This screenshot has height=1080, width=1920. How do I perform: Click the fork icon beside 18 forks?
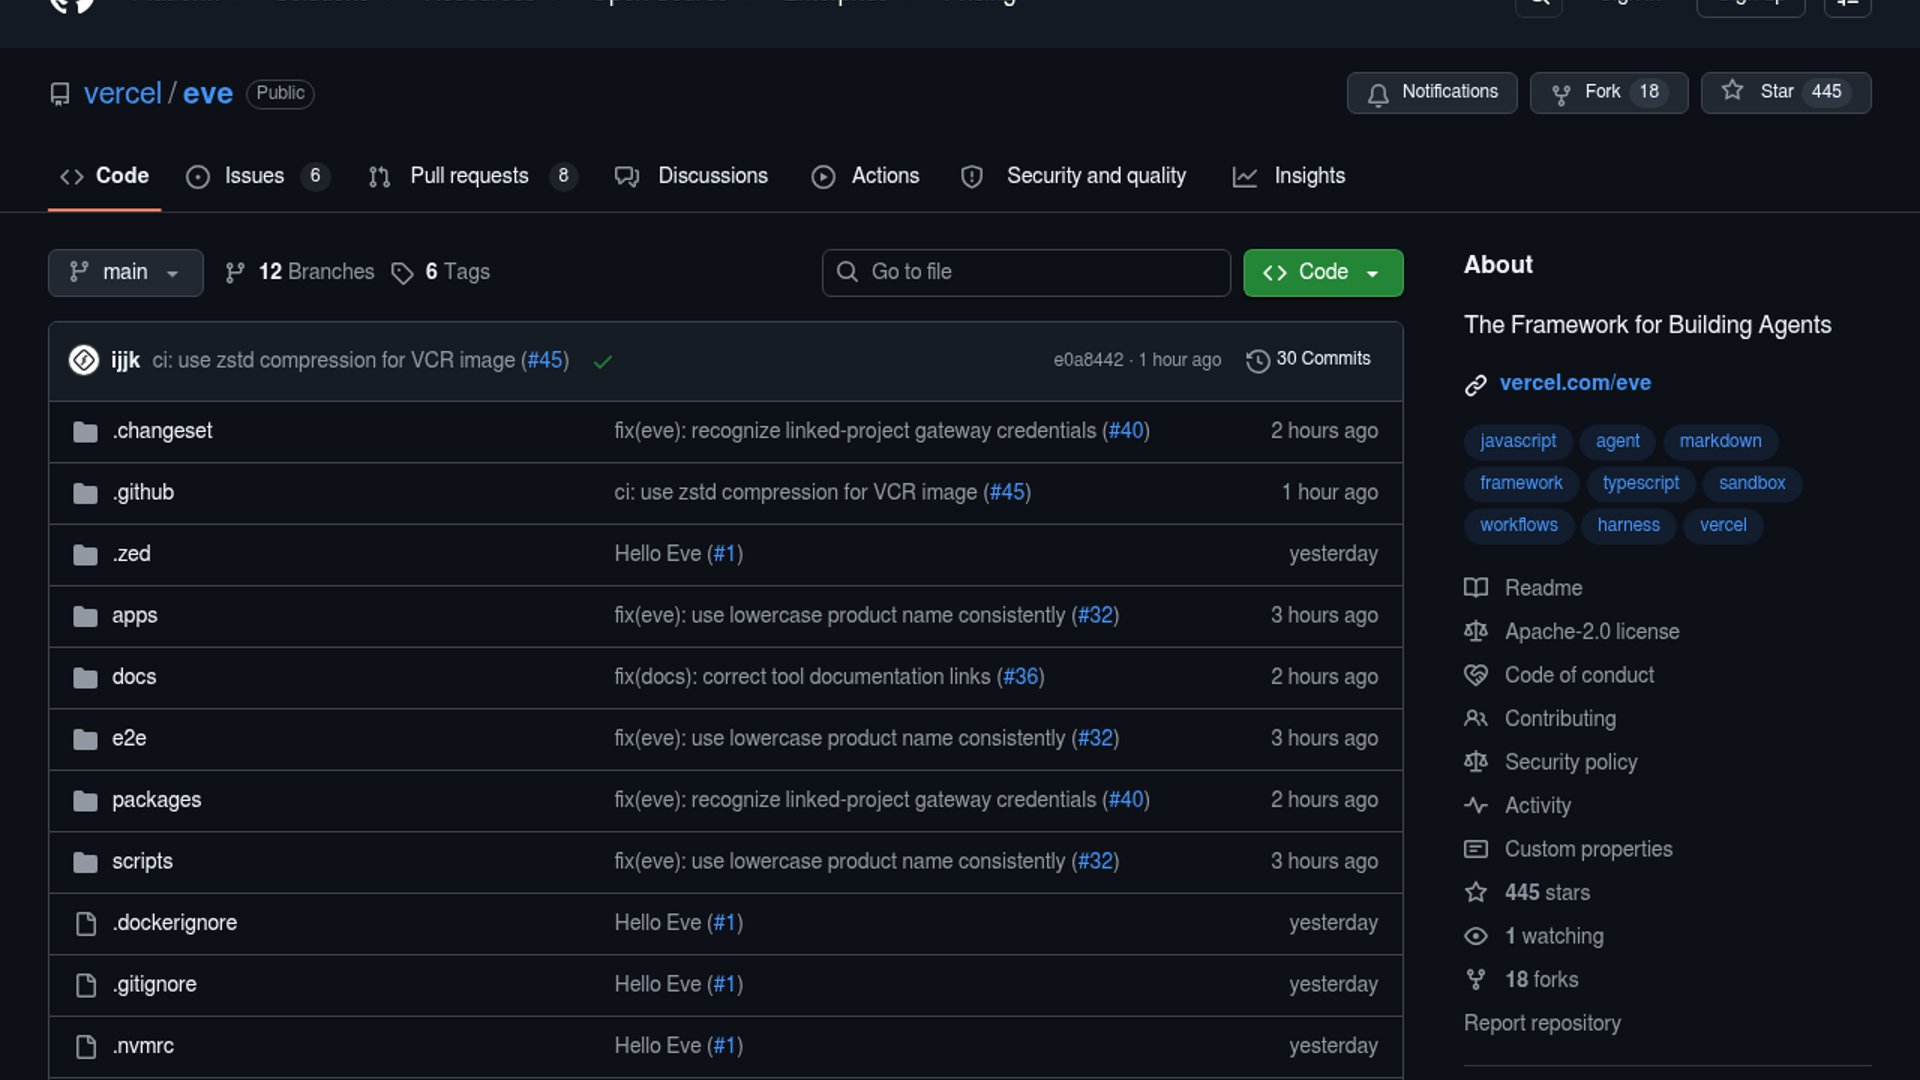tap(1476, 979)
